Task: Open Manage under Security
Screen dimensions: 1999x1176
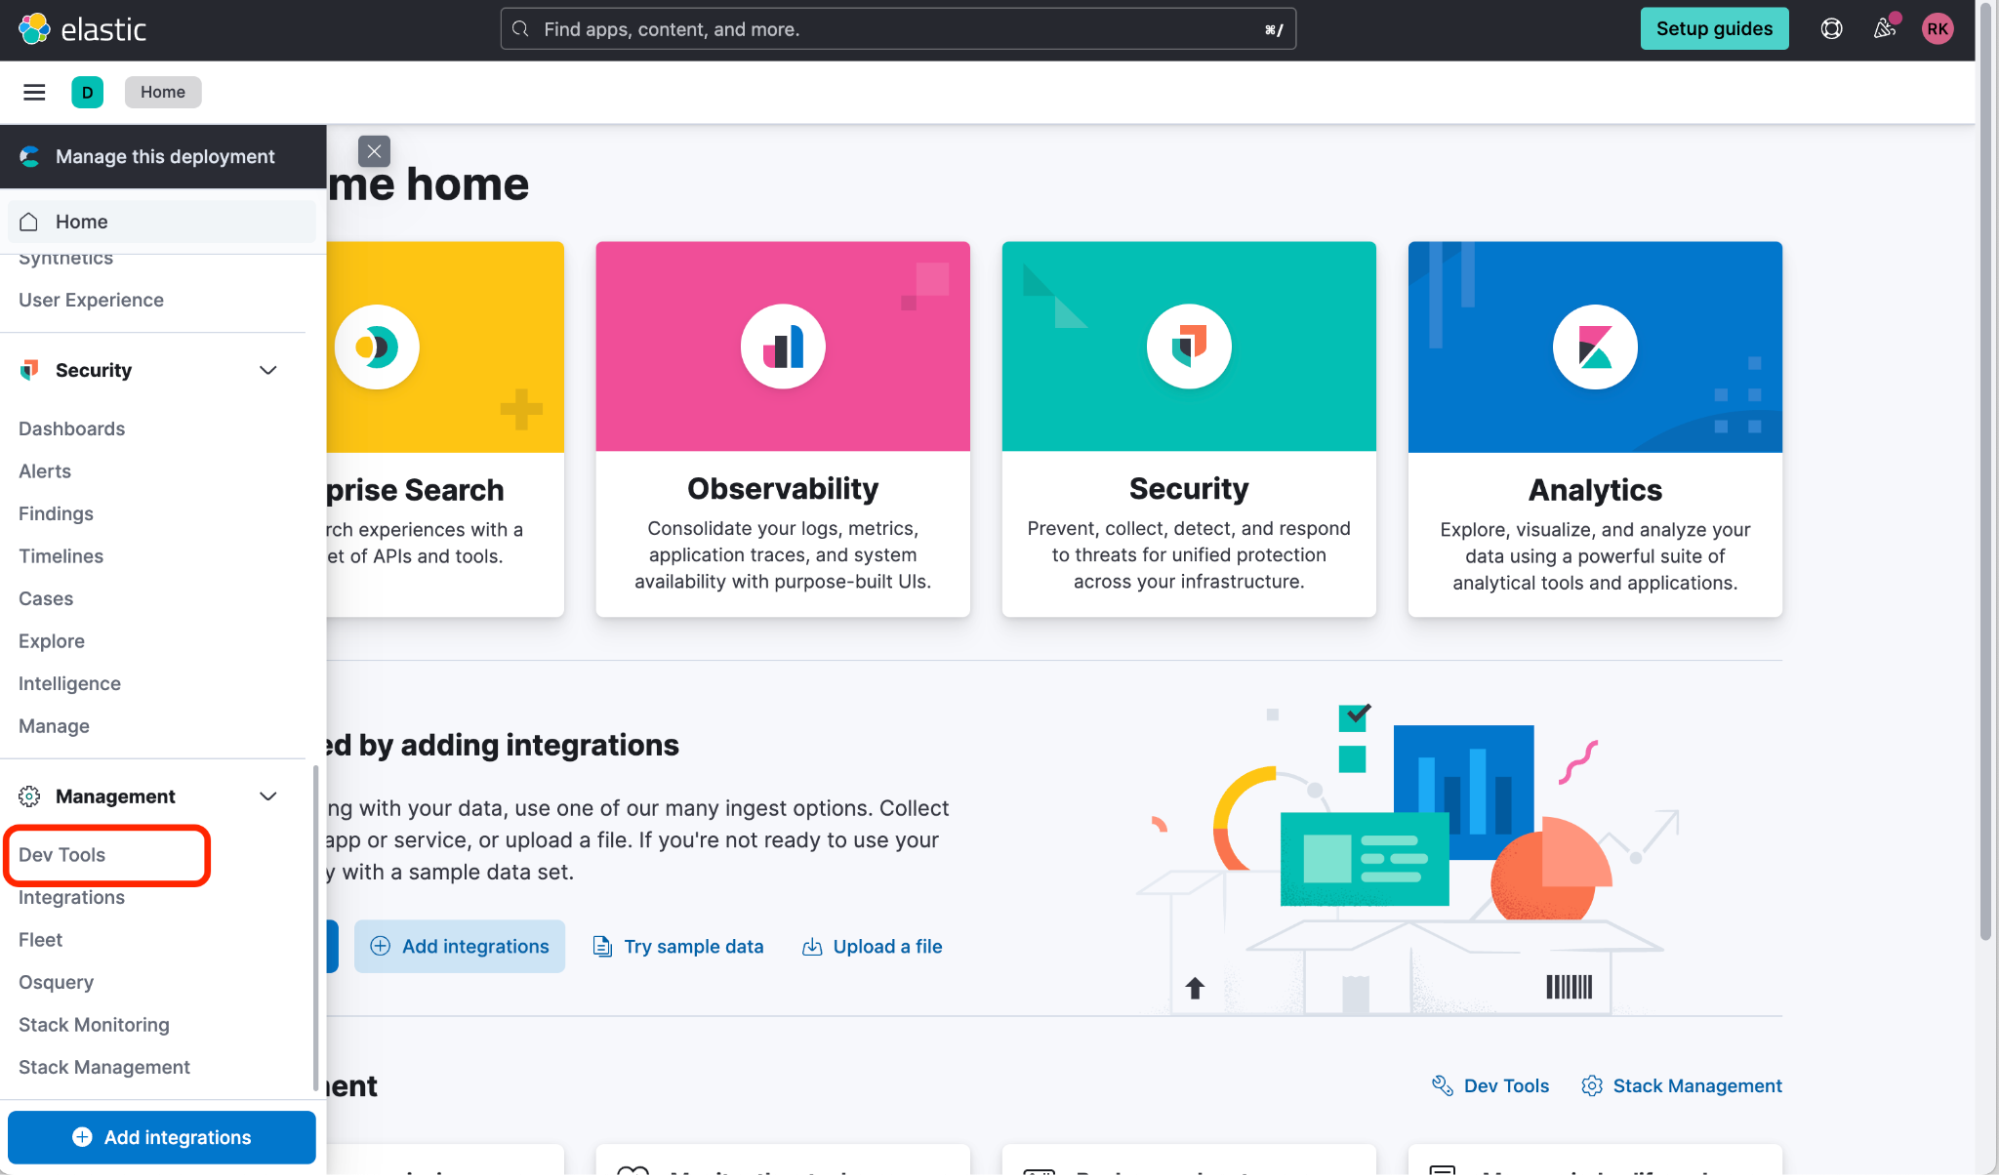Action: 54,726
